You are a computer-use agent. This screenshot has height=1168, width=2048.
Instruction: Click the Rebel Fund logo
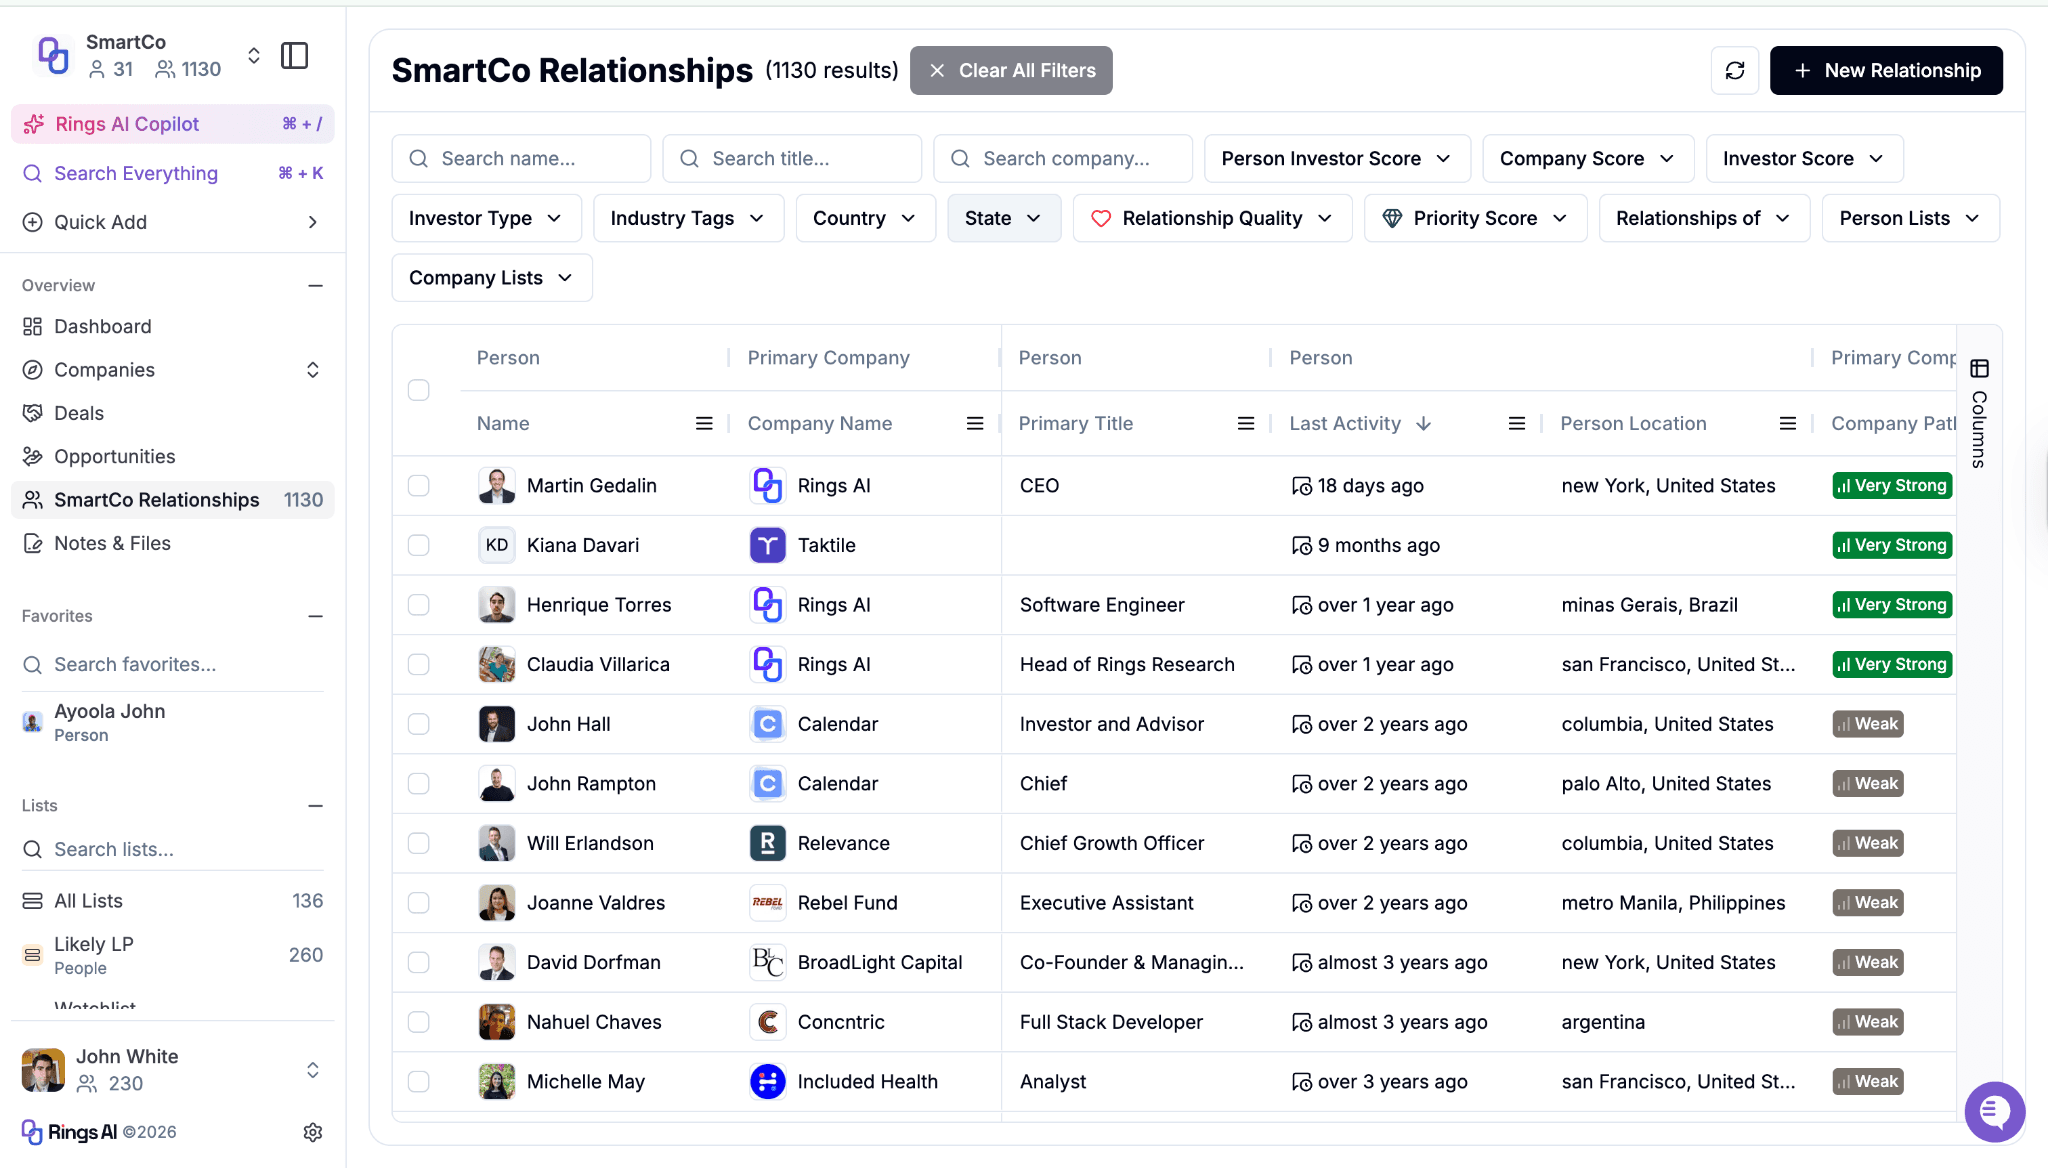pos(768,903)
